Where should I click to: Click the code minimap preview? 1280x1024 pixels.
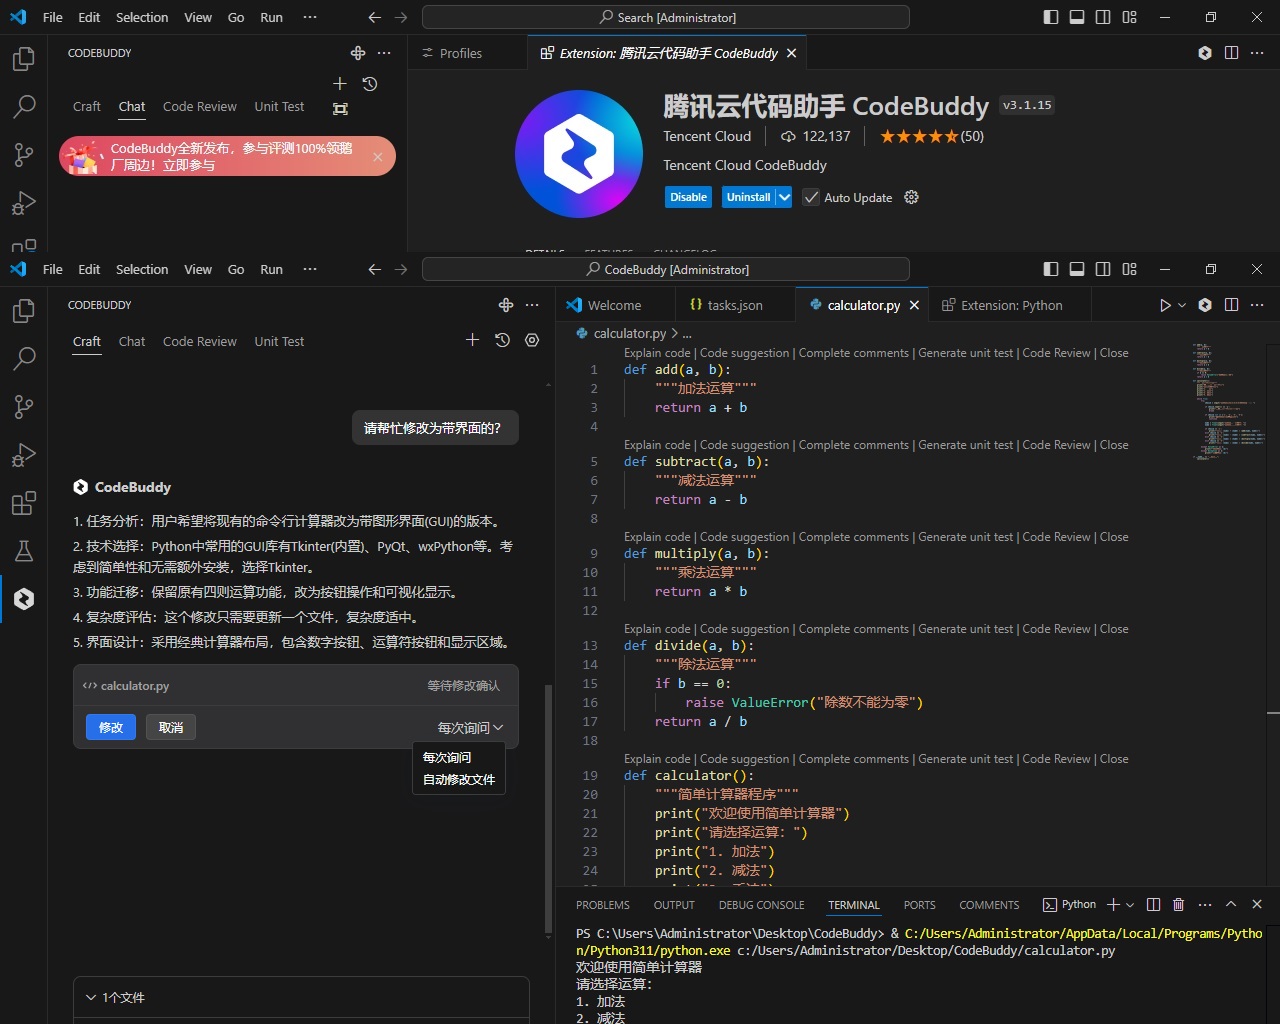(x=1228, y=401)
